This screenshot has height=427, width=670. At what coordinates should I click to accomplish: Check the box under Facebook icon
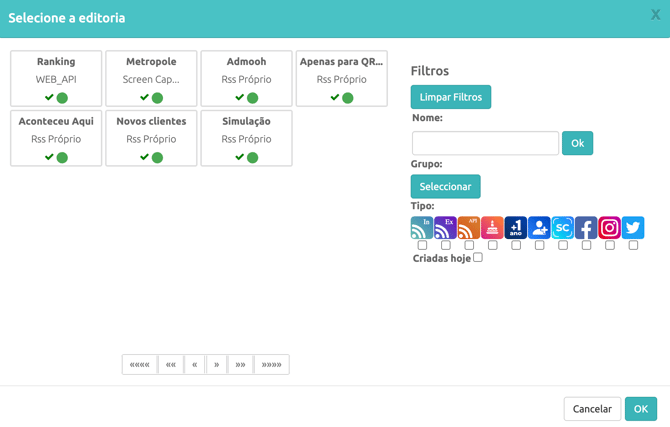[587, 245]
